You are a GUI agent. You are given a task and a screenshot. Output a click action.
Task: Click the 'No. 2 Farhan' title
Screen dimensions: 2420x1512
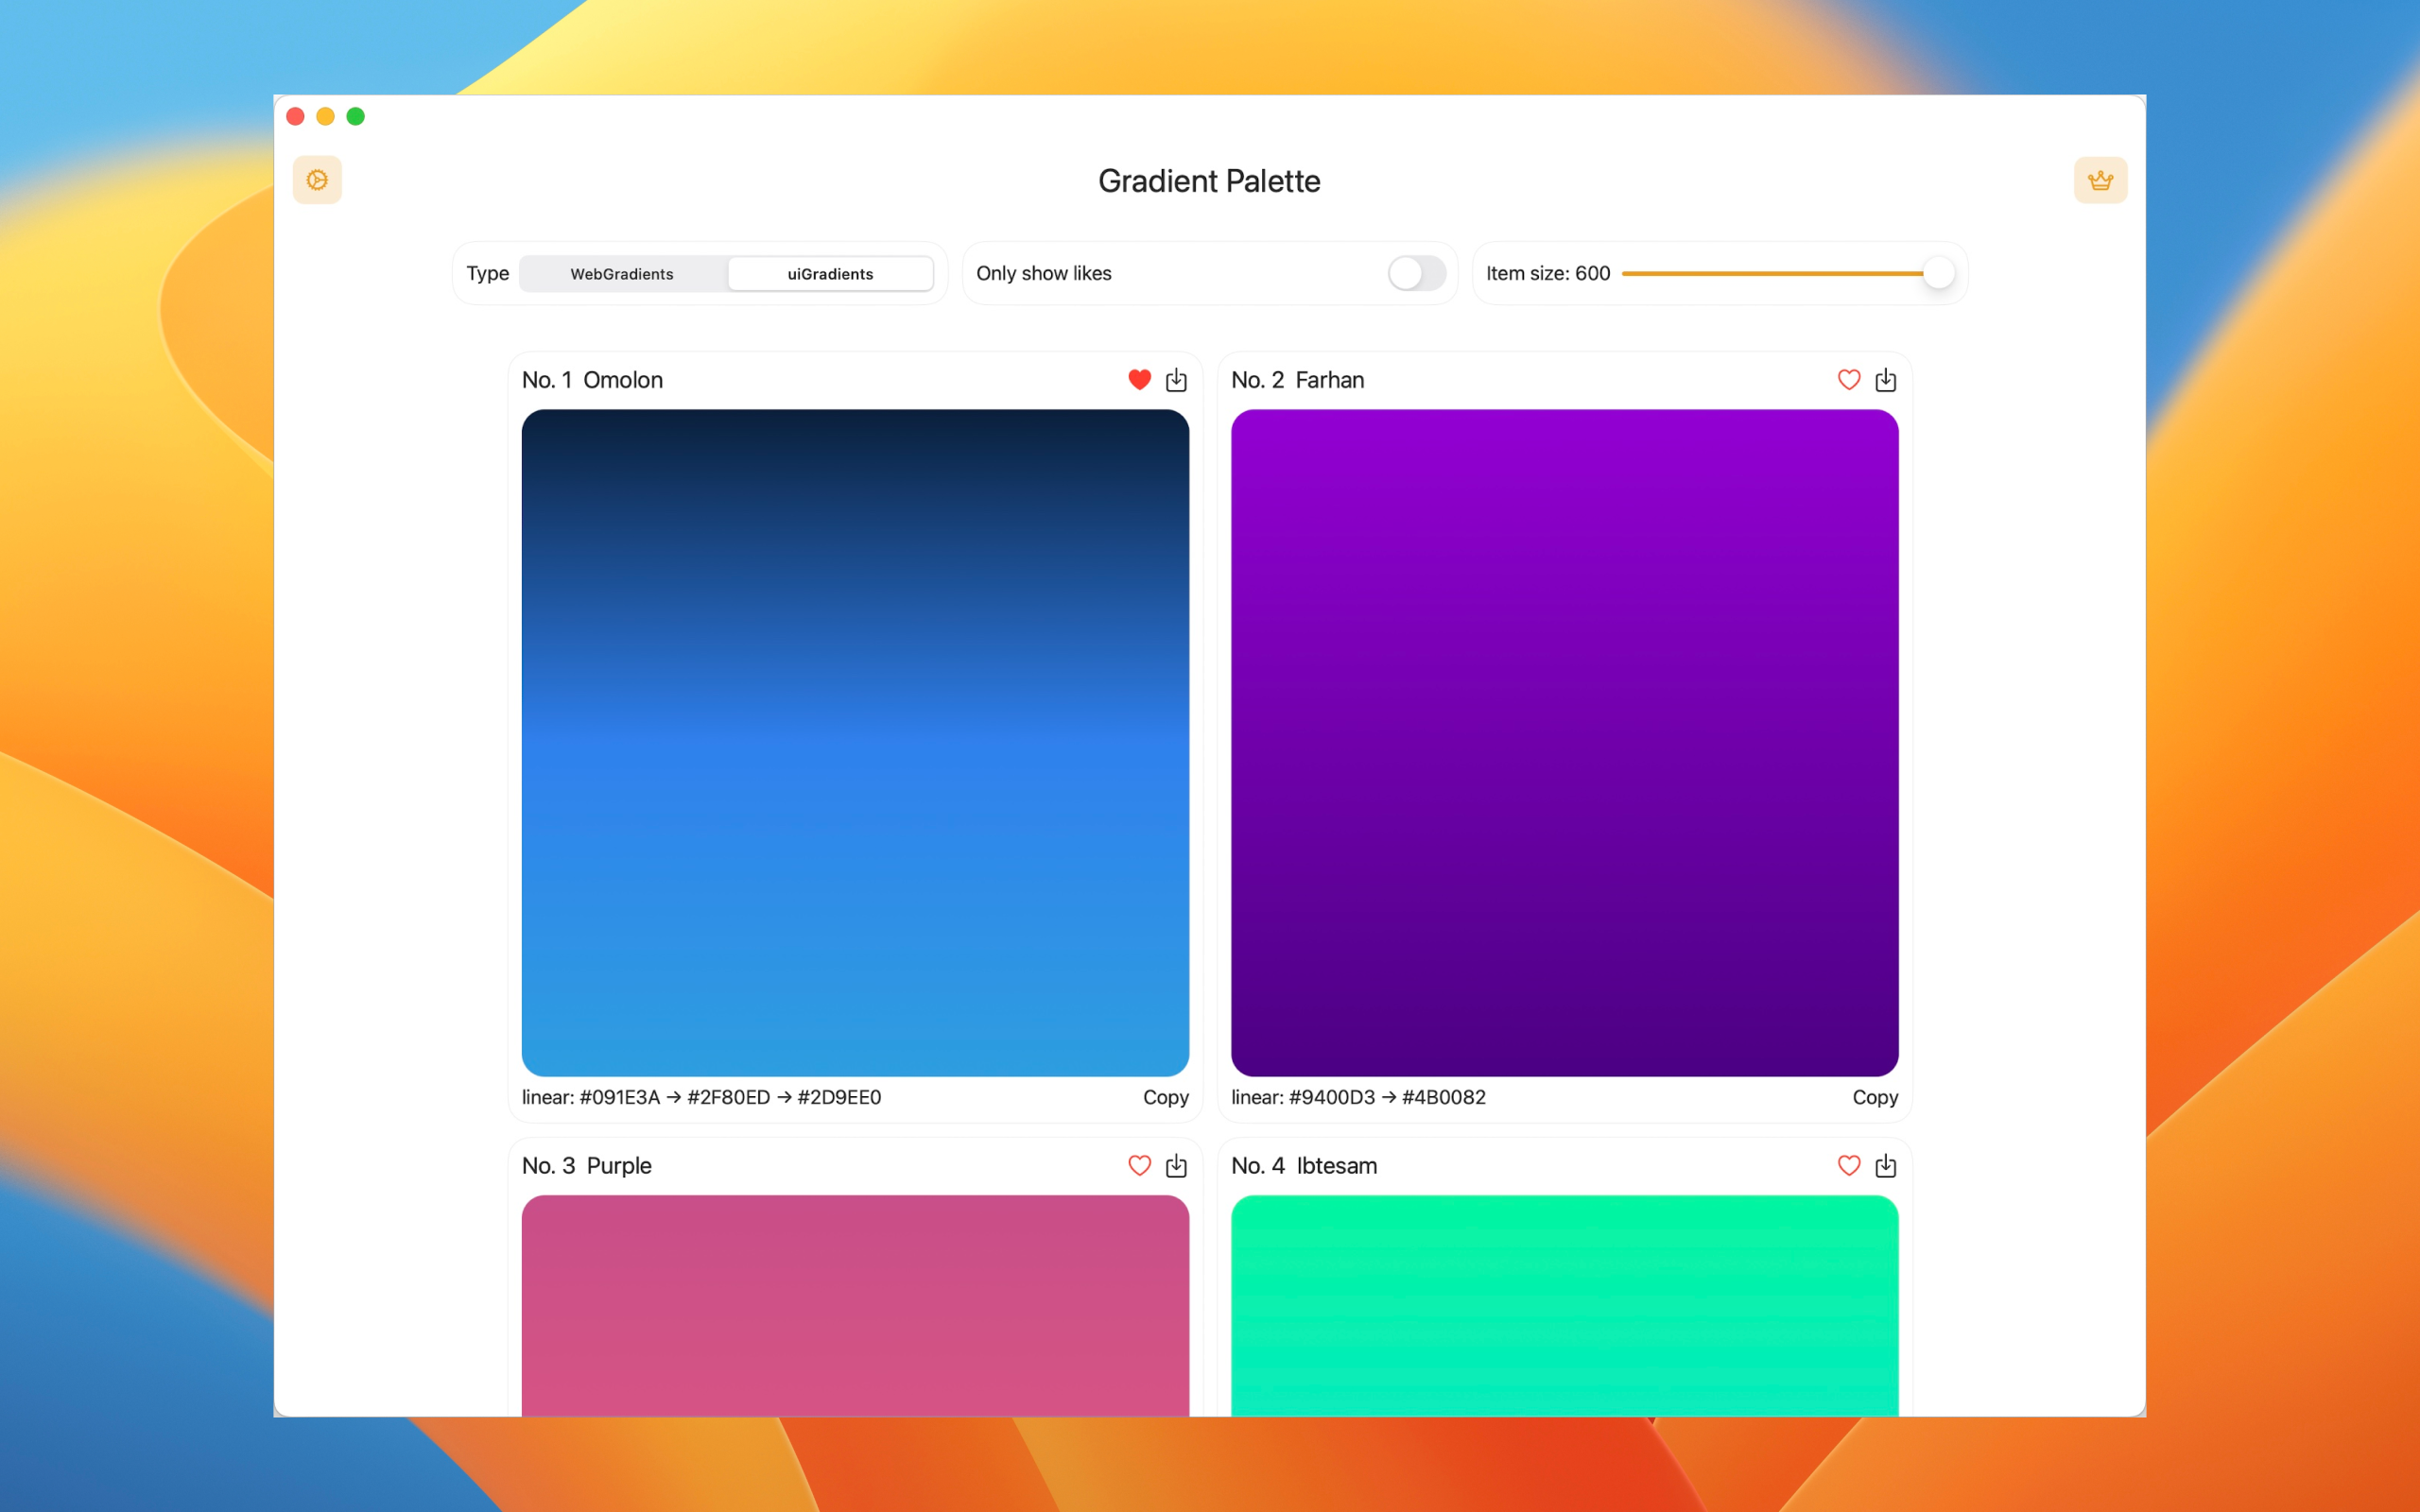pyautogui.click(x=1297, y=380)
